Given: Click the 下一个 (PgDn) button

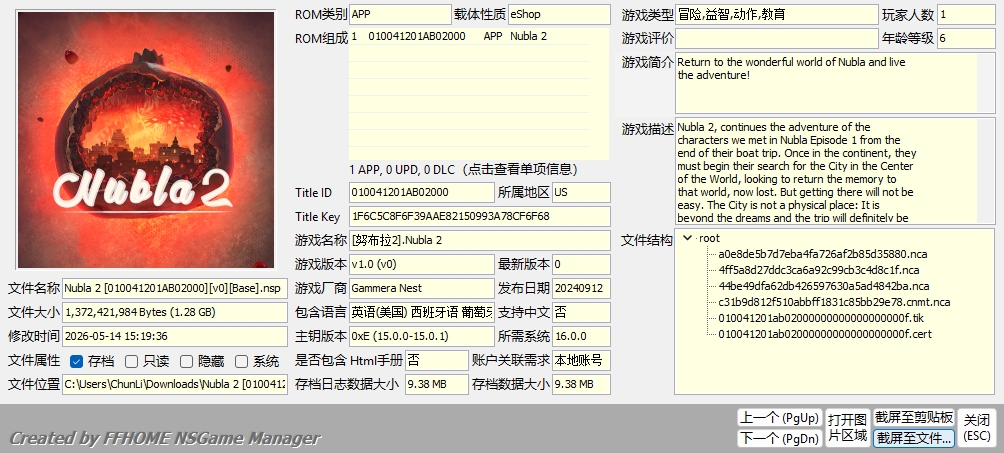Looking at the screenshot, I should coord(779,438).
